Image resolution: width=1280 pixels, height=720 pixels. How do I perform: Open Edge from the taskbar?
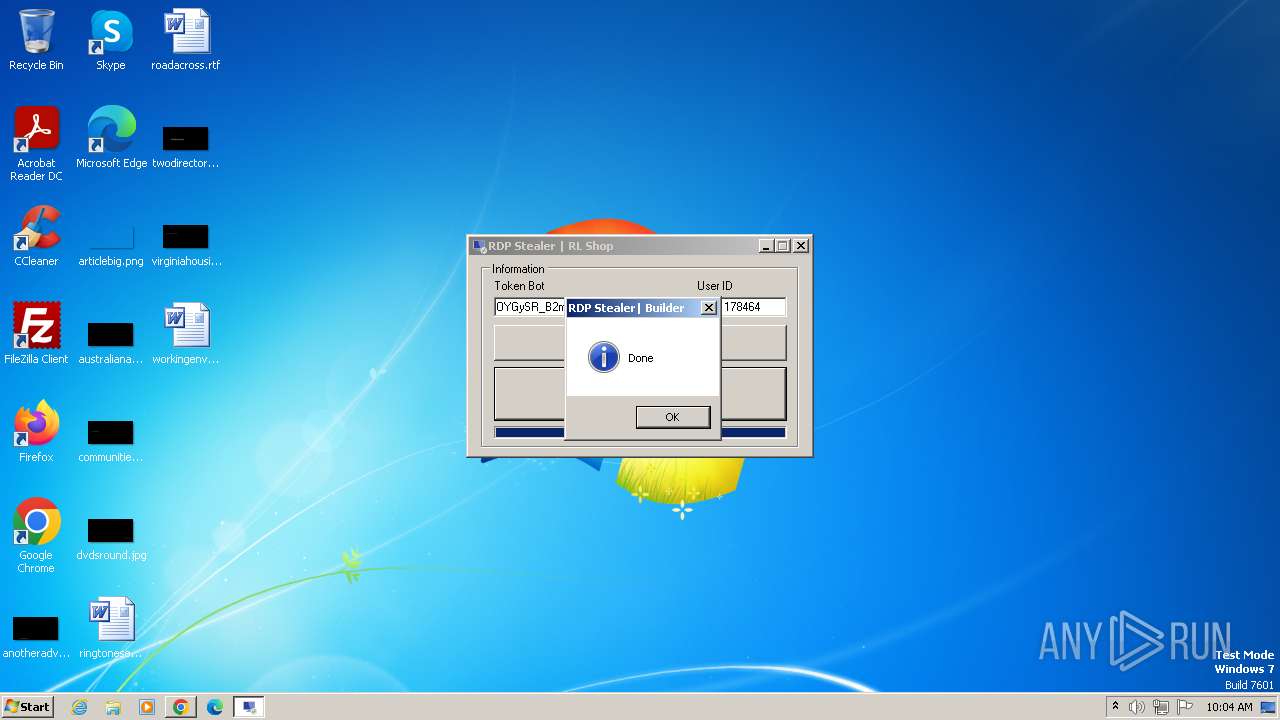click(x=215, y=707)
